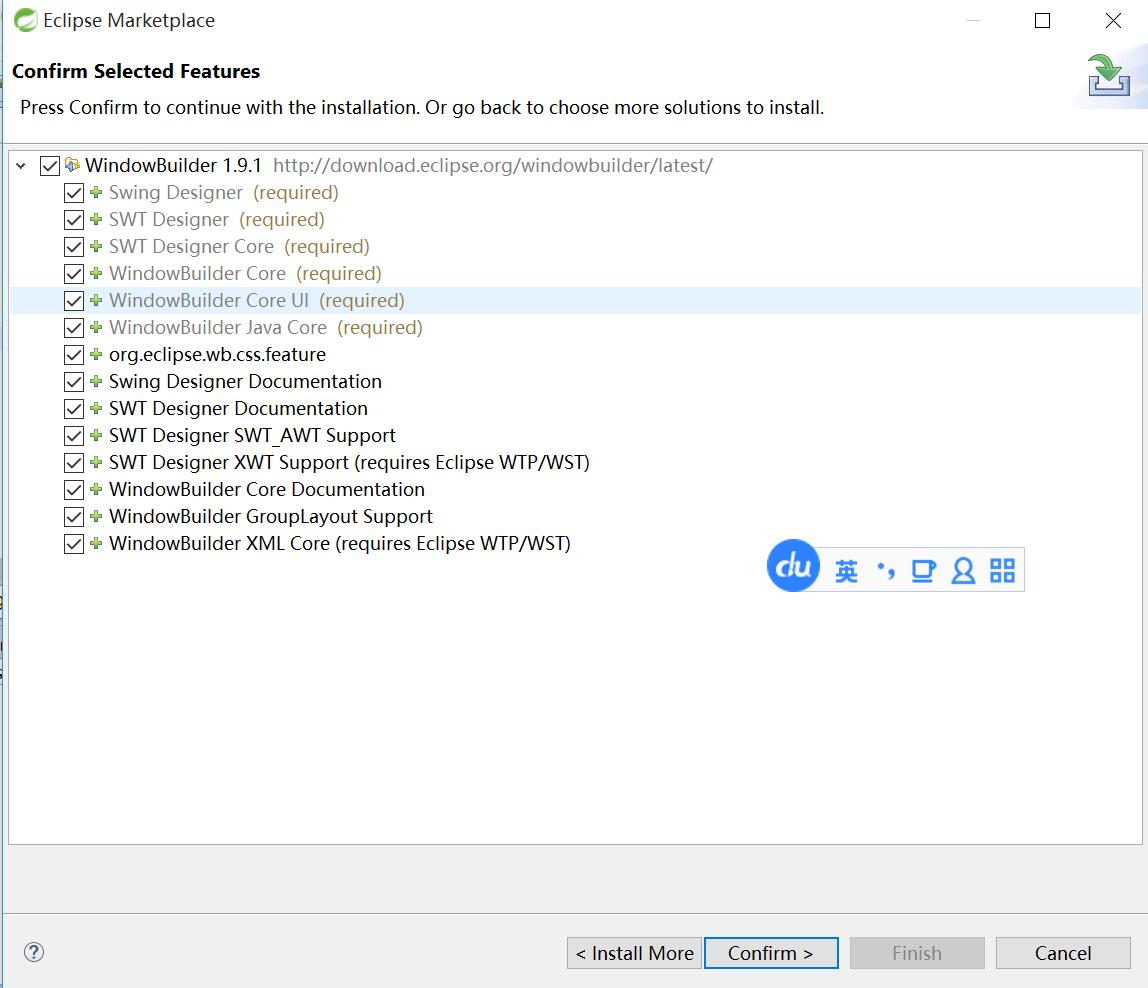Click the windowbuilder download URL text
The image size is (1148, 988).
tap(493, 166)
